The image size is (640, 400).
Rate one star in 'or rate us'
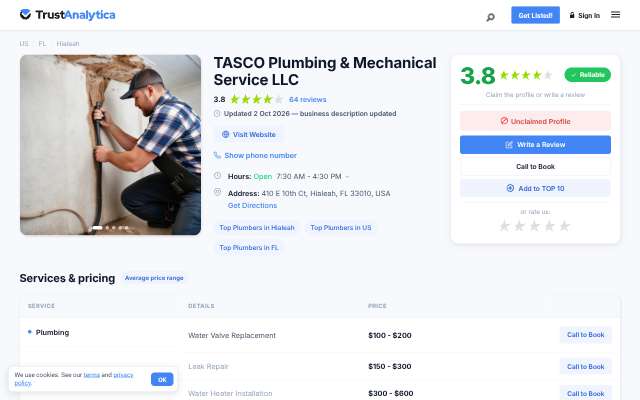pos(504,226)
